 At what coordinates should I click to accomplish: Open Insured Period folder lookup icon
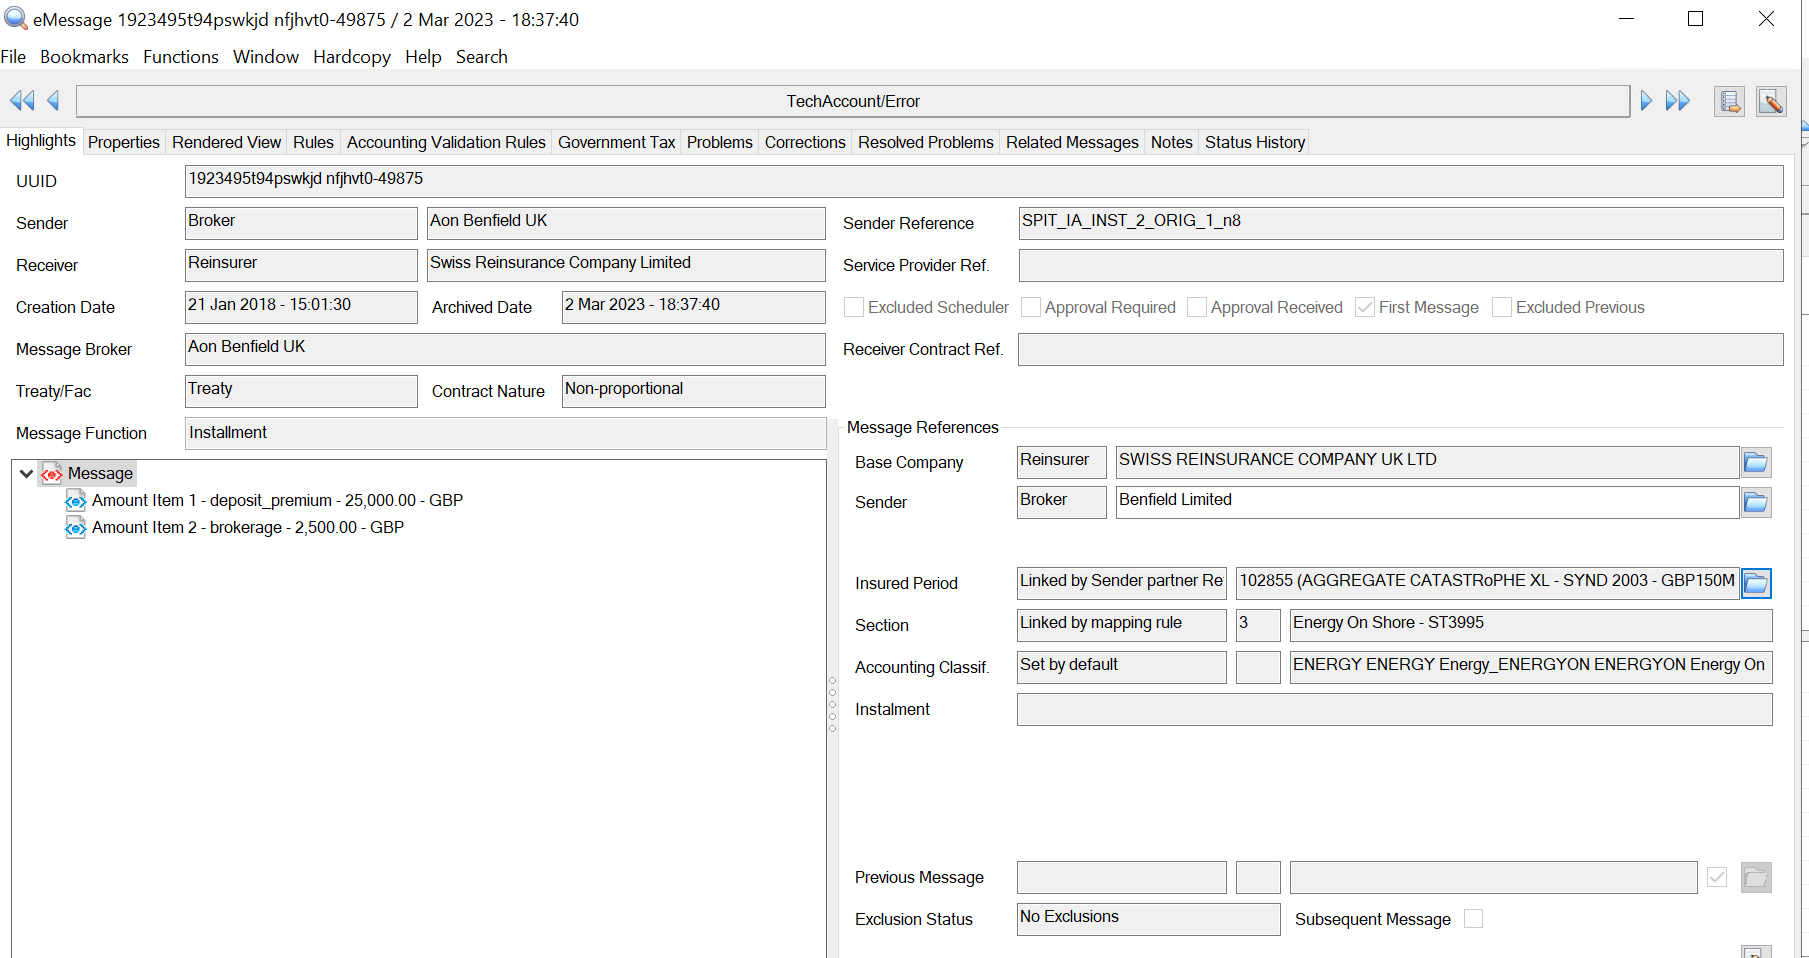click(1755, 583)
